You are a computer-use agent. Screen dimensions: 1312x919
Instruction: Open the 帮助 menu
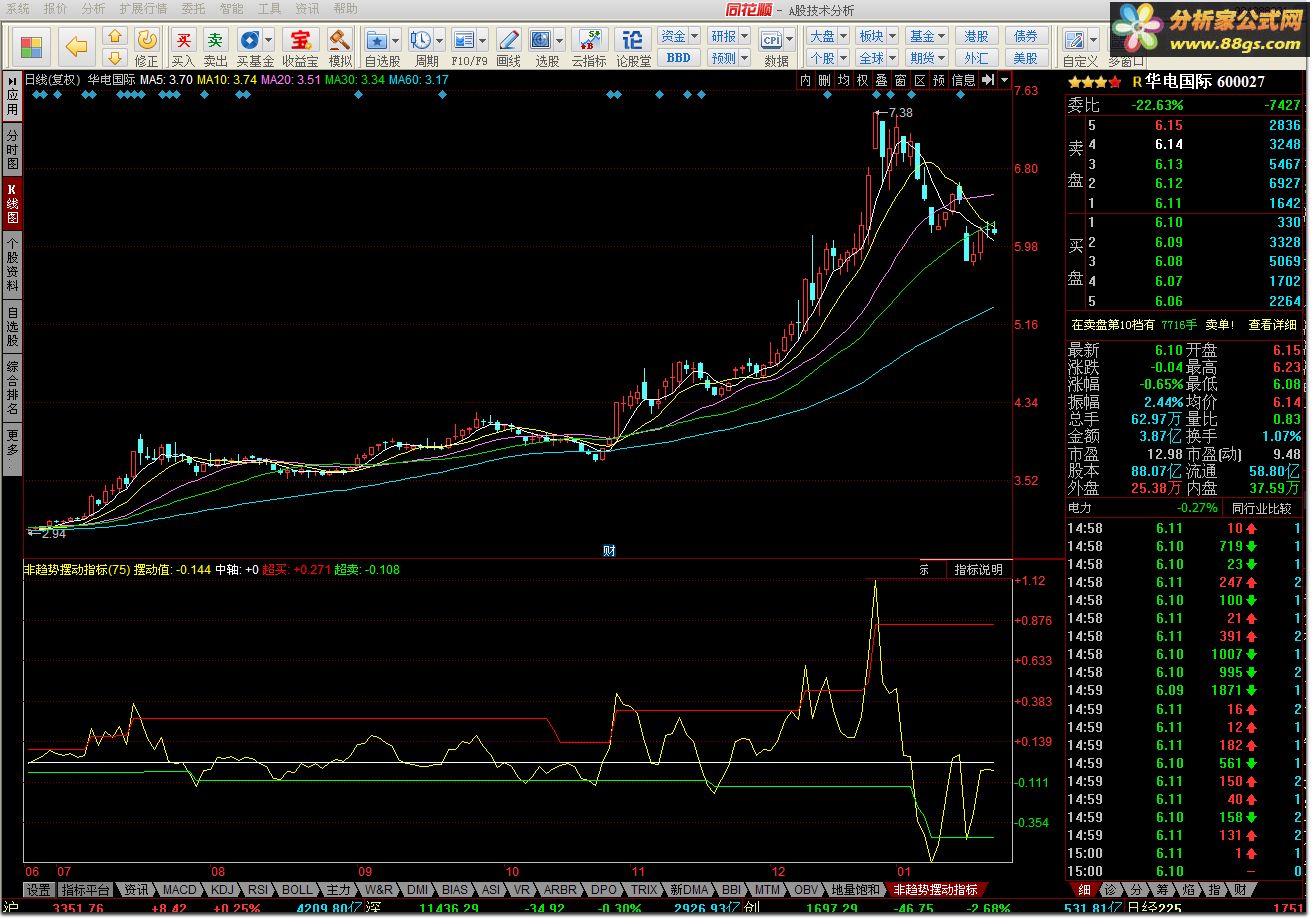[345, 8]
